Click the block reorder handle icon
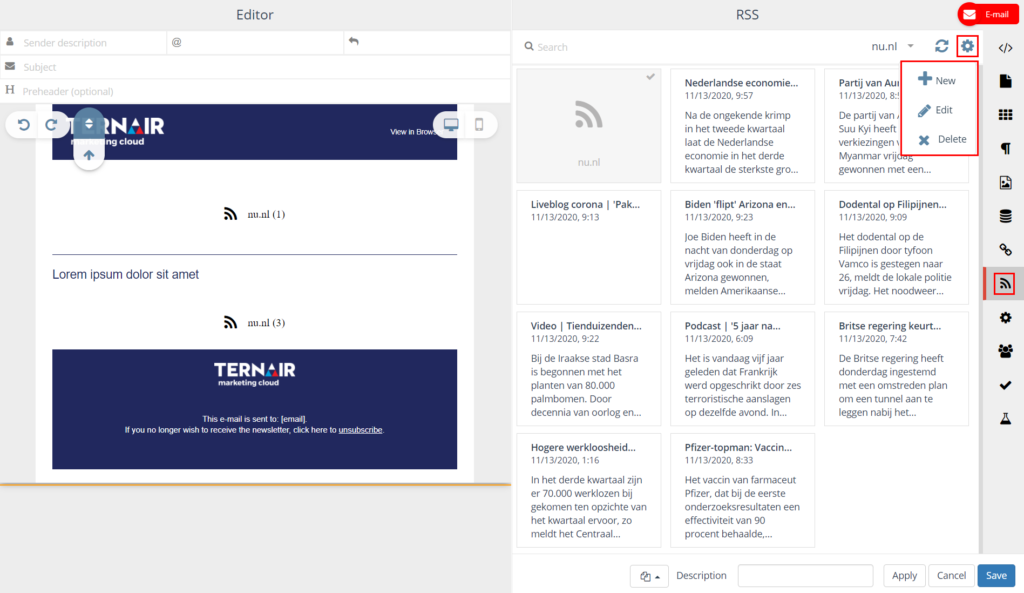The image size is (1024, 593). pyautogui.click(x=89, y=124)
